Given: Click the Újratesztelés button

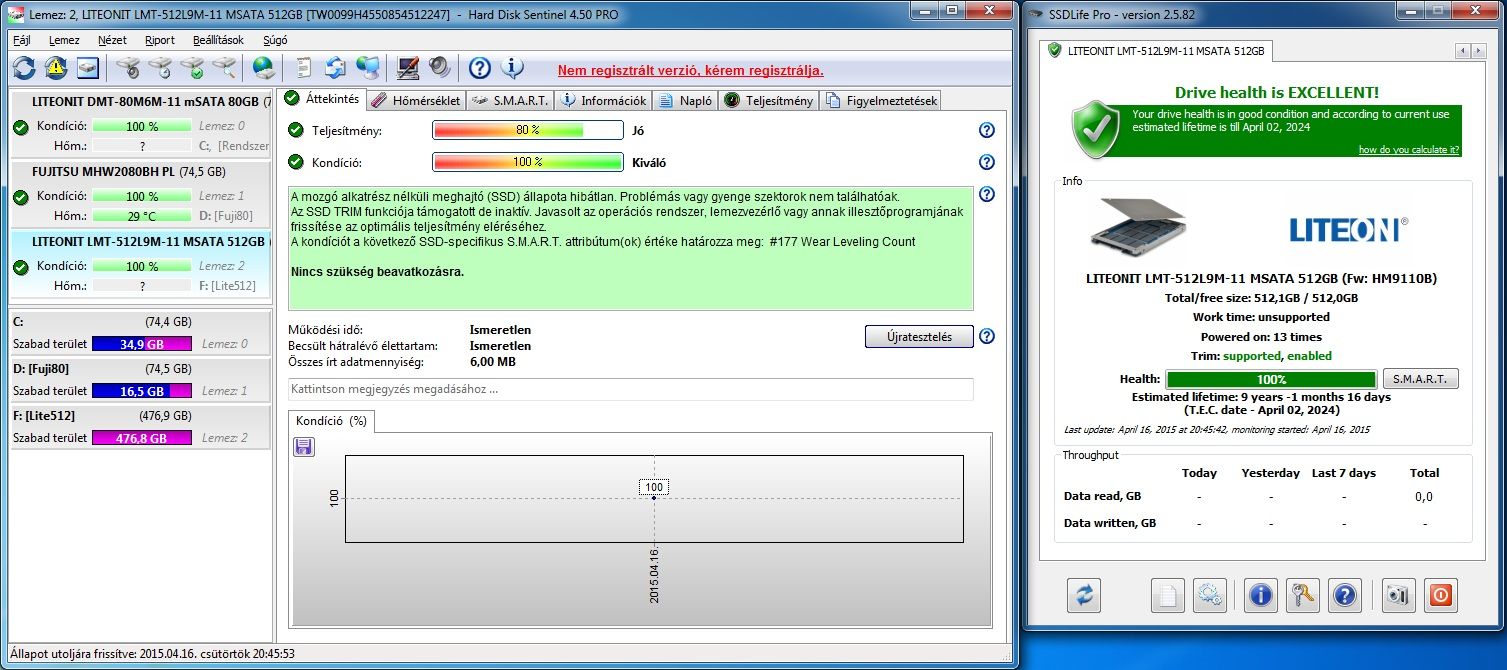Looking at the screenshot, I should [919, 336].
